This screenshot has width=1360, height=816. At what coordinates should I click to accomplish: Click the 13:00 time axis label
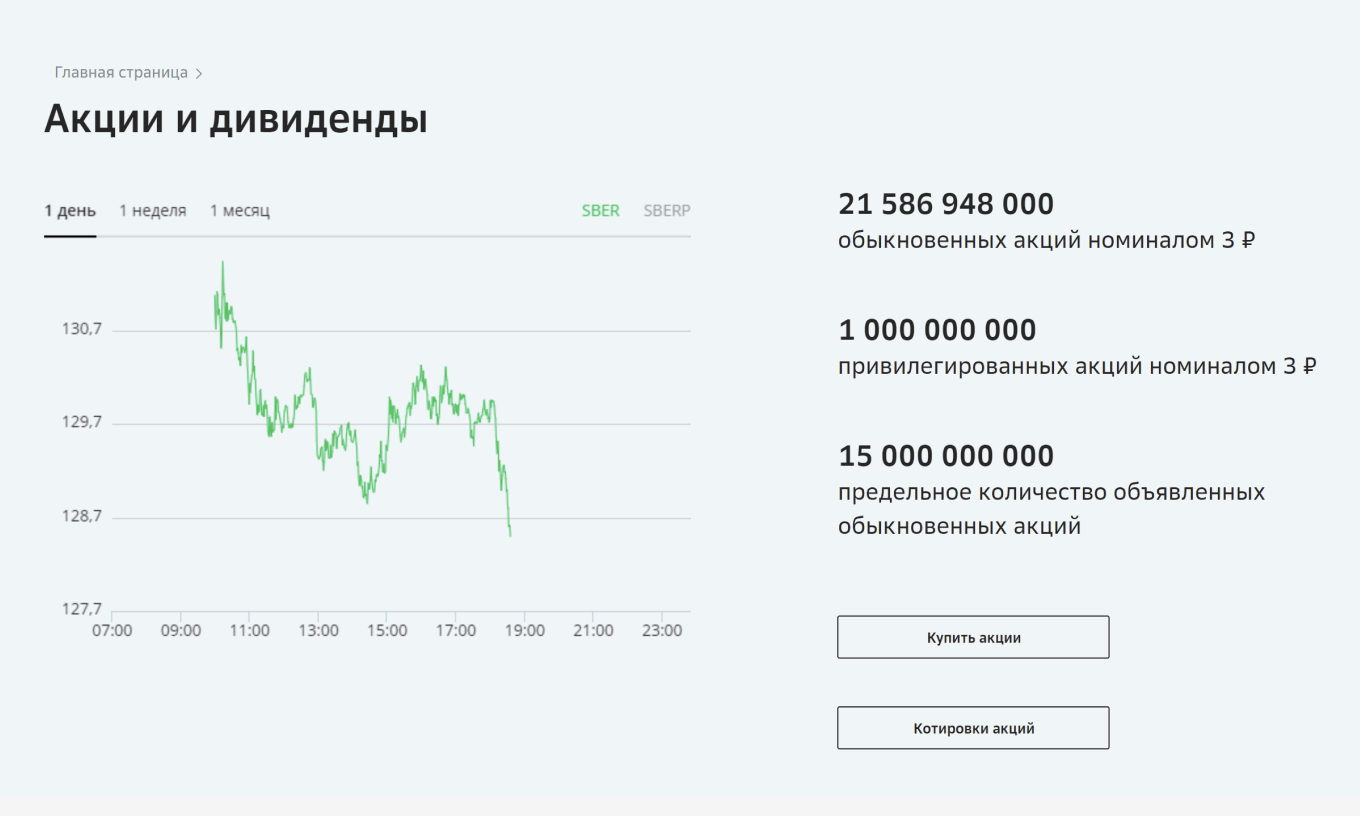(318, 631)
